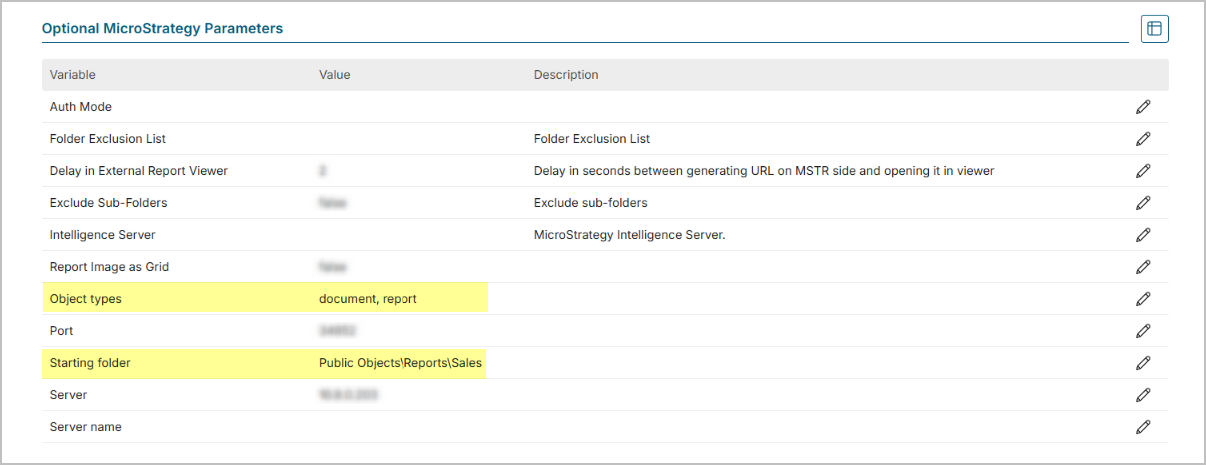Click the Variable column header
1206x465 pixels.
[x=72, y=75]
